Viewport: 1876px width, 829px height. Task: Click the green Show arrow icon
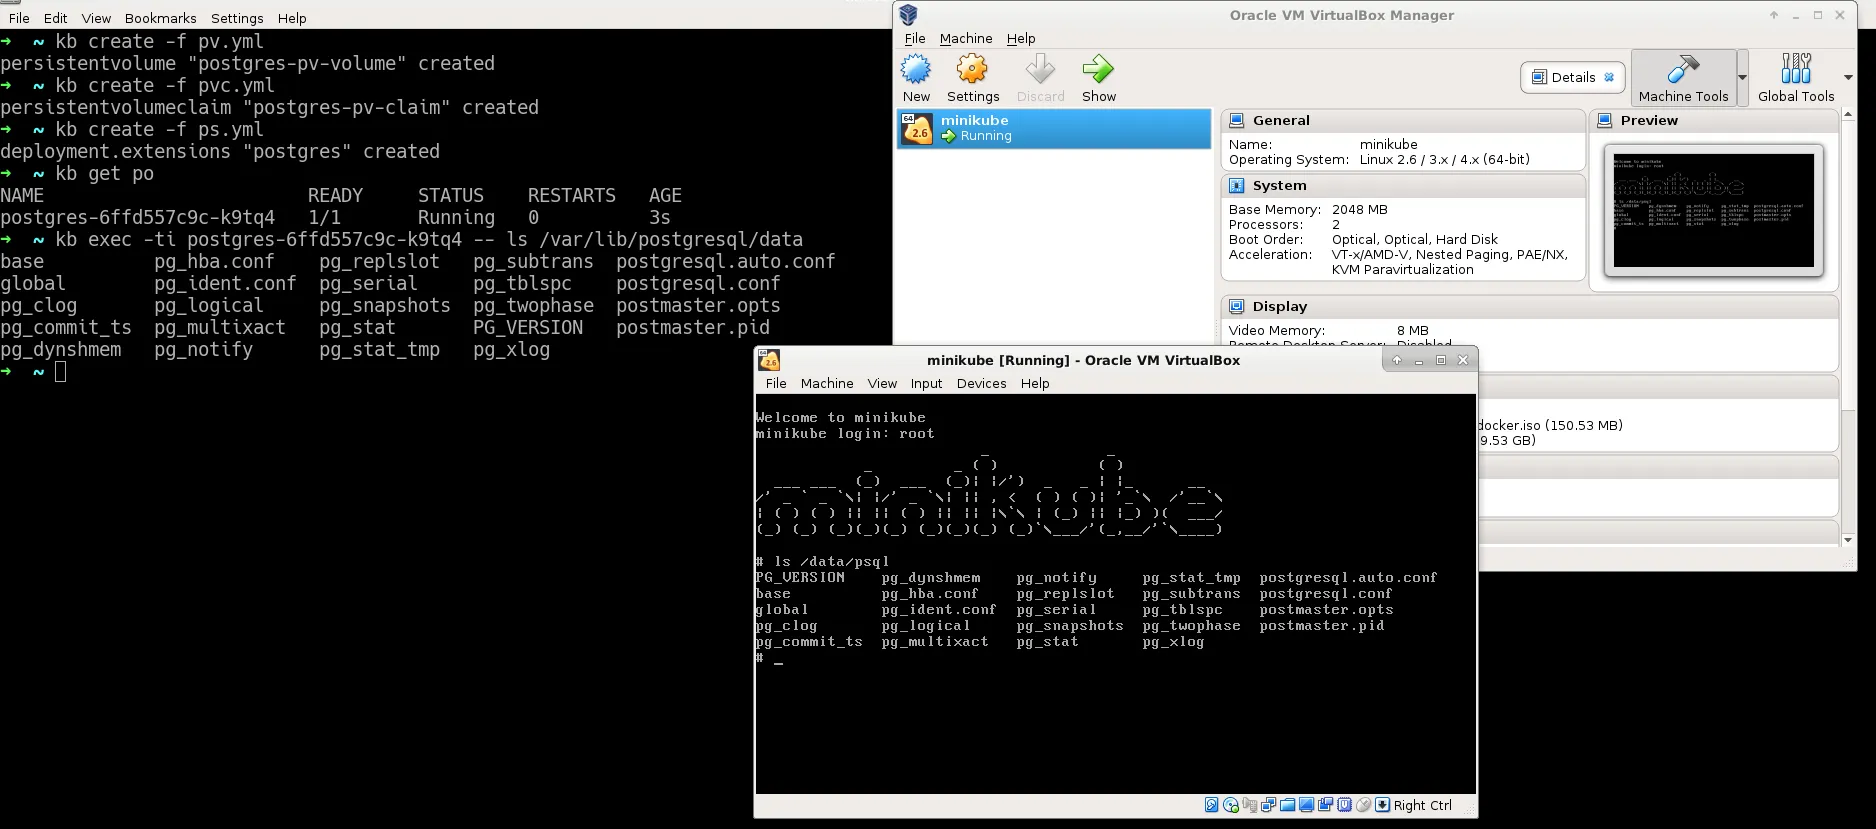tap(1098, 70)
